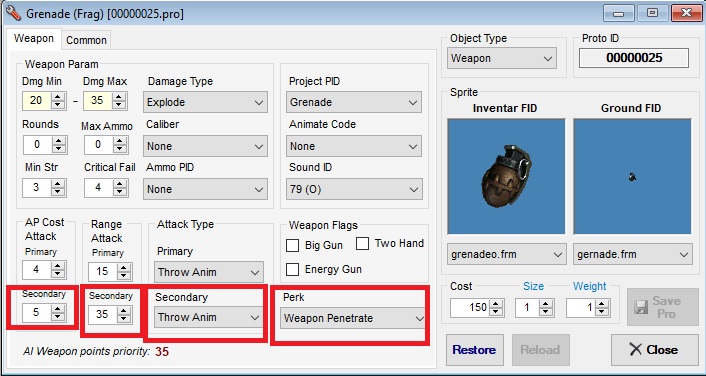Toggle the Two Hand checkbox
Viewport: 706px width, 376px height.
coord(362,244)
